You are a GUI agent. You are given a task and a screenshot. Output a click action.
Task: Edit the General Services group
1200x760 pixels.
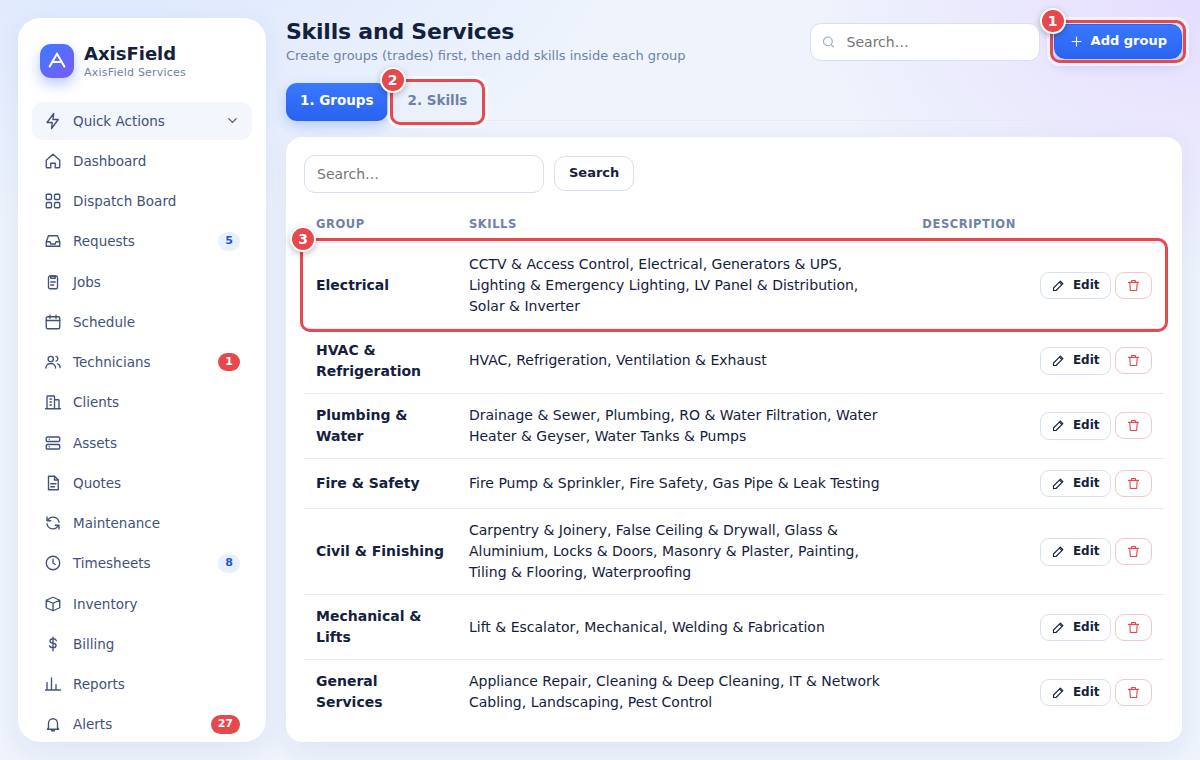point(1075,692)
